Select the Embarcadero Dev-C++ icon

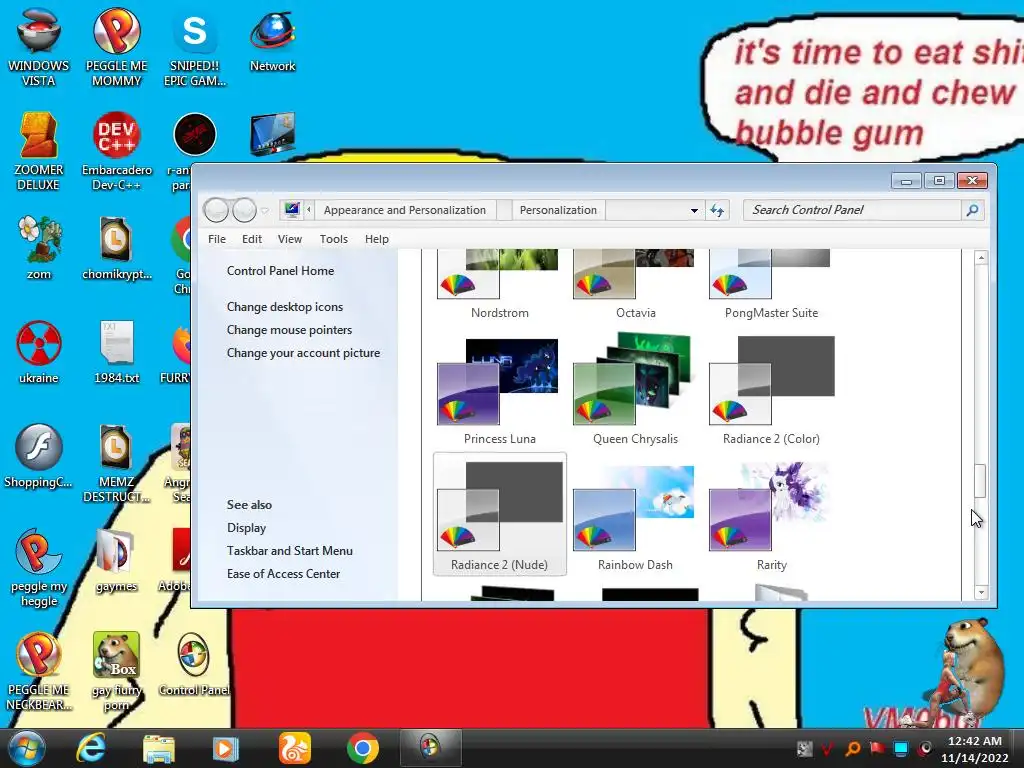pos(116,152)
